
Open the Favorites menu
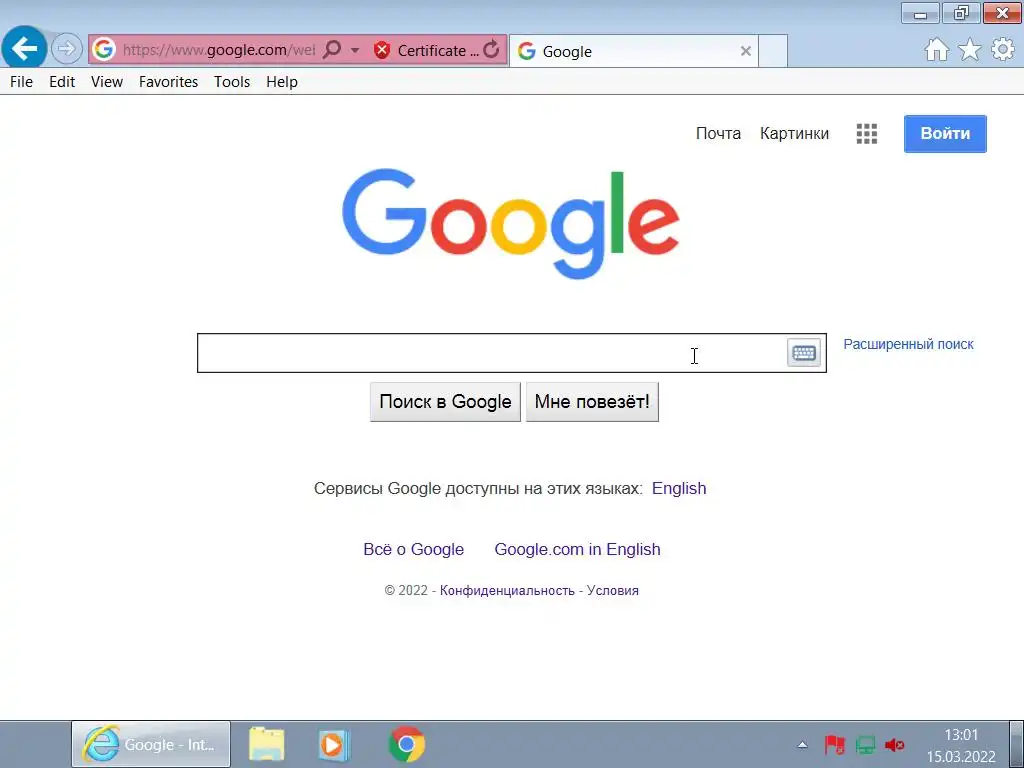168,82
